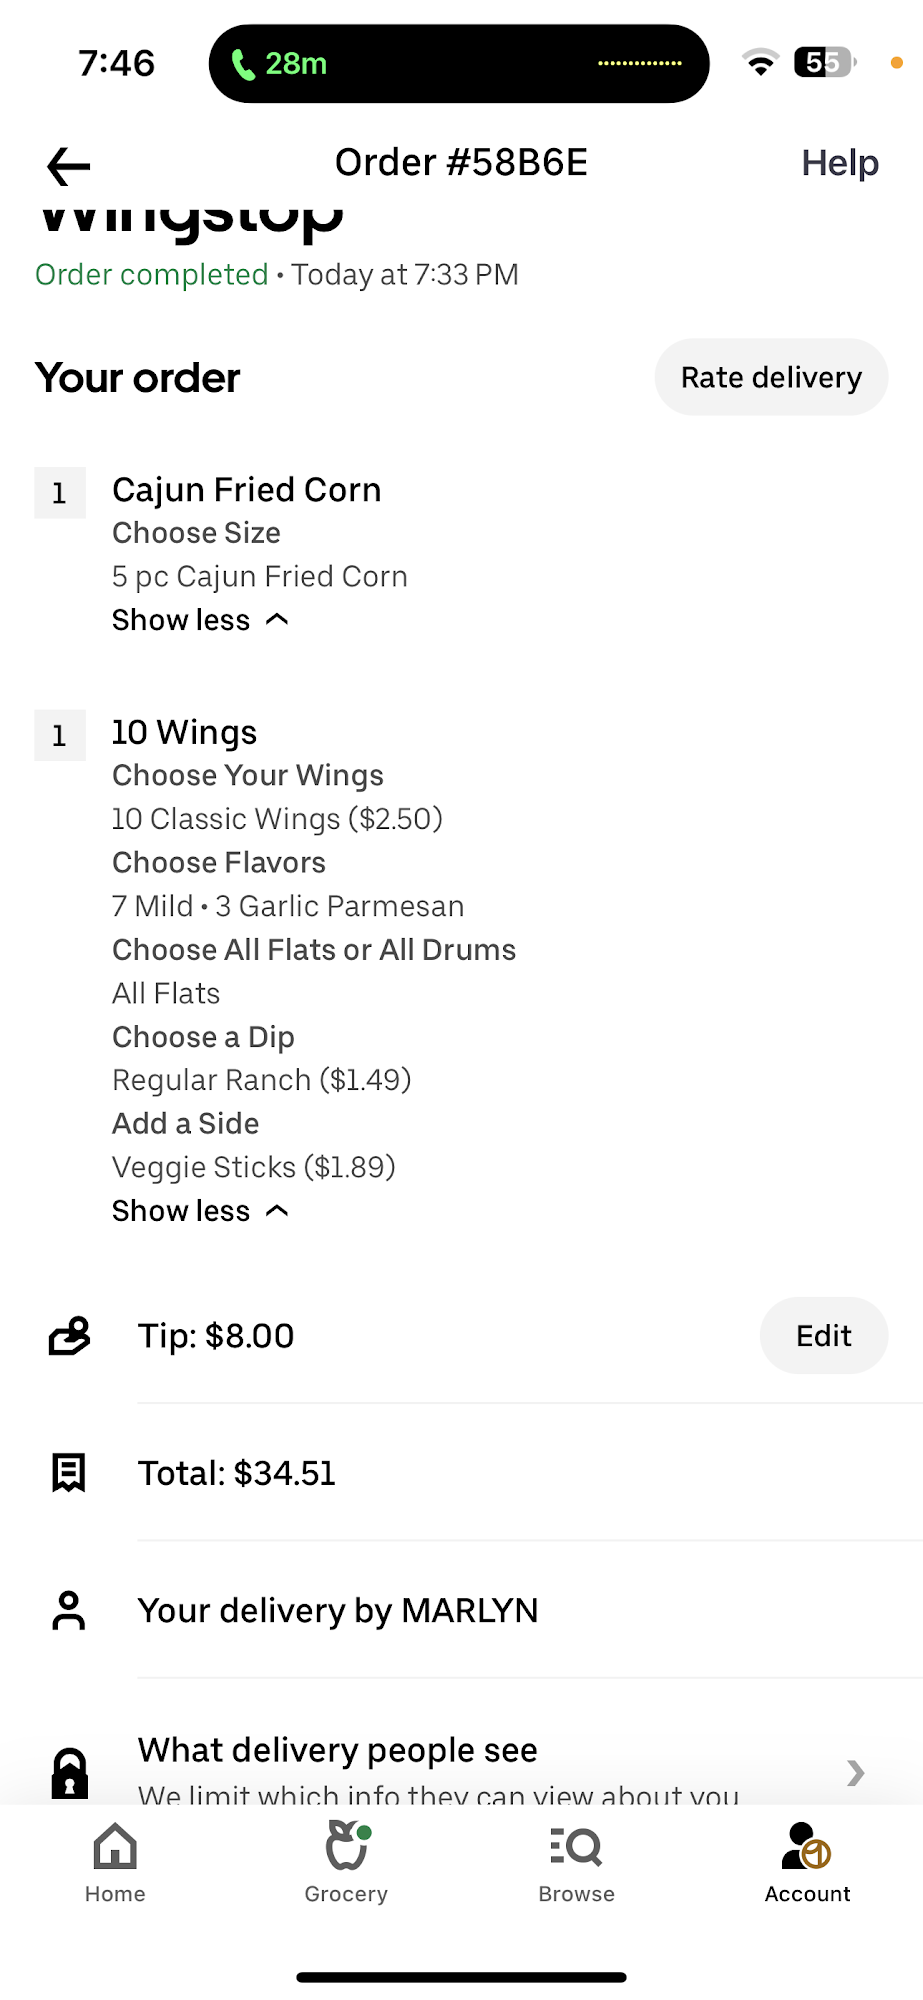
Task: Tap the delivery person icon
Action: [x=69, y=1610]
